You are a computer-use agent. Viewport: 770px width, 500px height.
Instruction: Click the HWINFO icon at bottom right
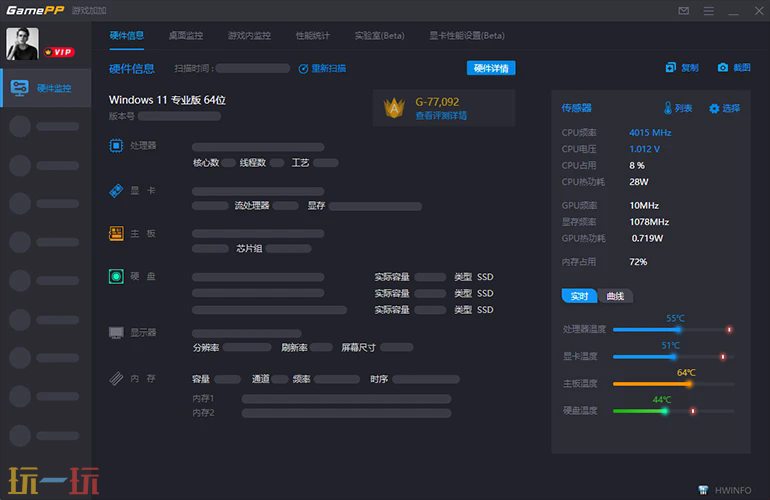pyautogui.click(x=703, y=490)
